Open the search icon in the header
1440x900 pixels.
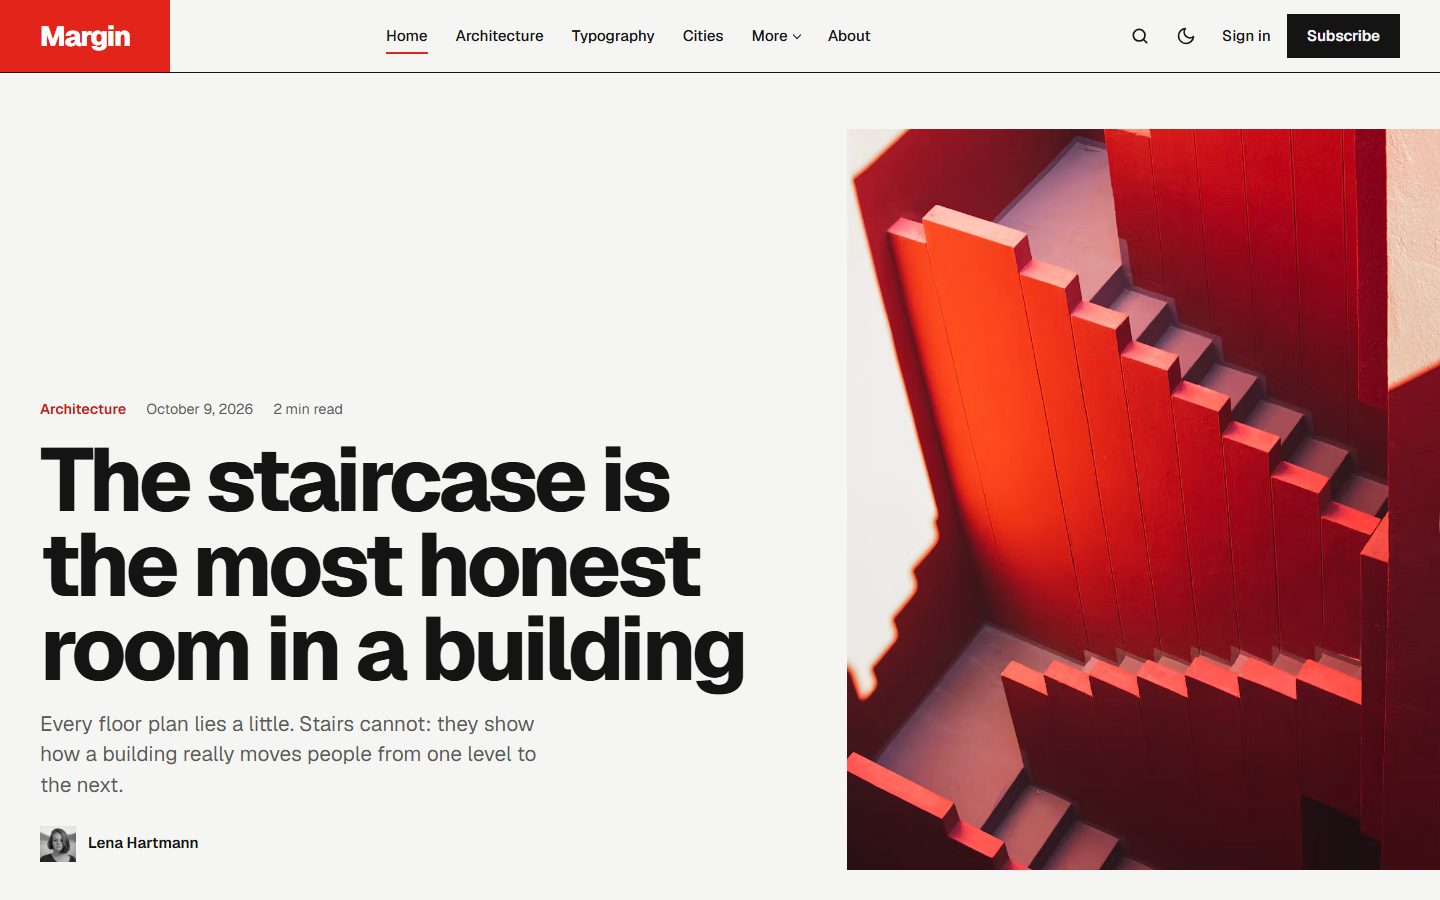tap(1140, 36)
